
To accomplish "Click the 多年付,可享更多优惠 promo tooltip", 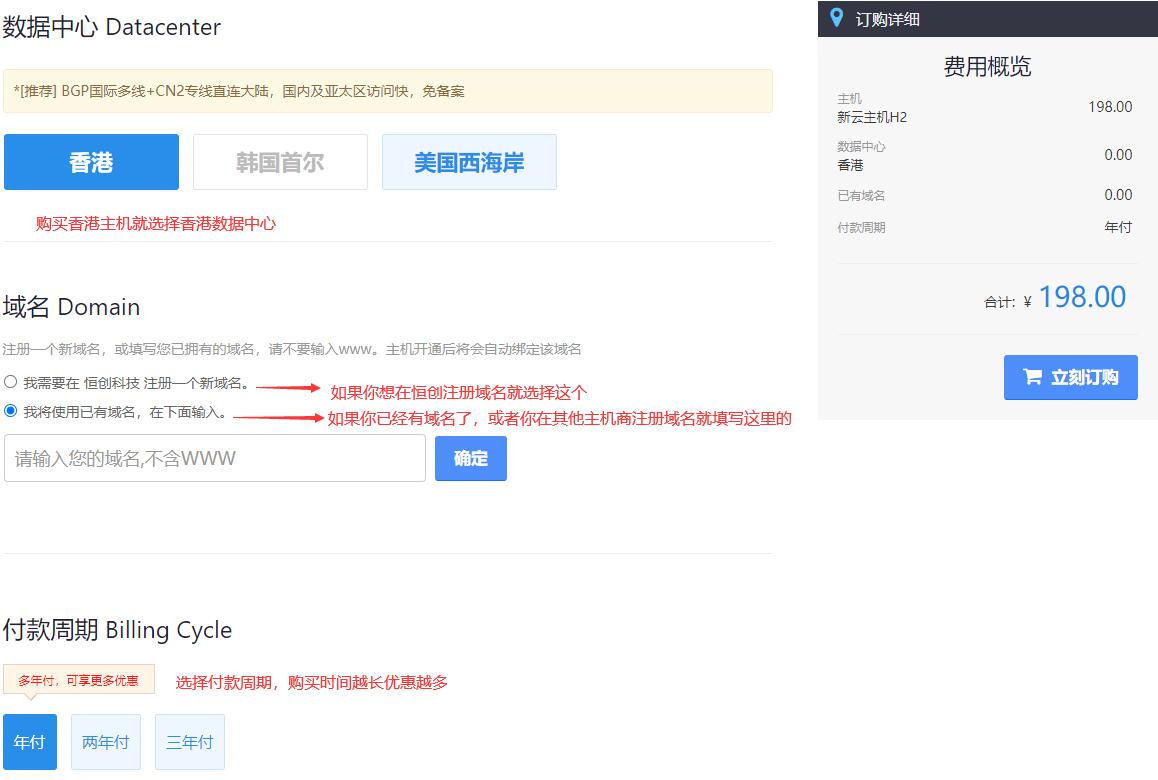I will pyautogui.click(x=79, y=680).
